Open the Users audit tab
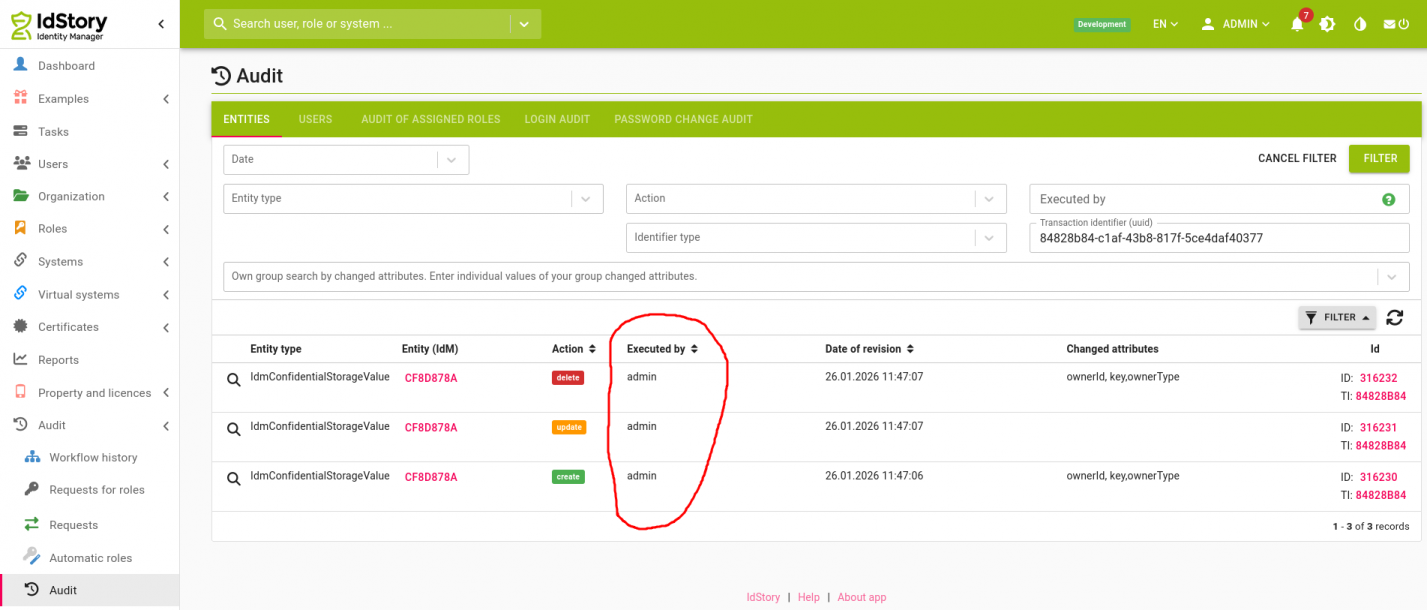Image resolution: width=1427 pixels, height=610 pixels. point(315,119)
